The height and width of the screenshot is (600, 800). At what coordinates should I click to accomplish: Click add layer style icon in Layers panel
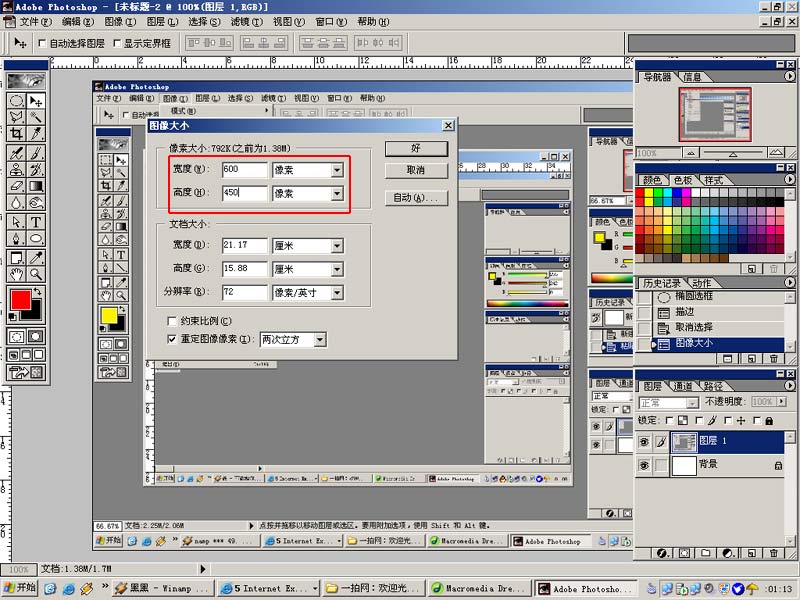pos(662,553)
